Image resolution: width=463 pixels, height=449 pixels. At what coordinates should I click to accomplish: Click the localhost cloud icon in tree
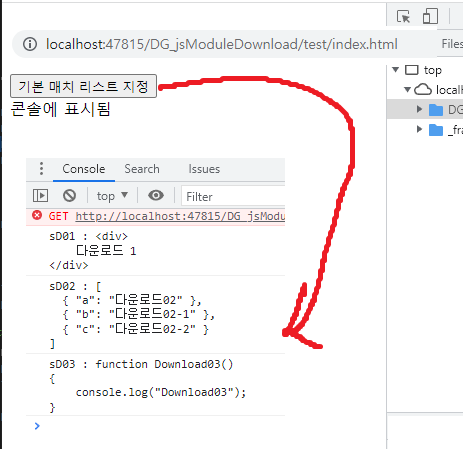[x=423, y=90]
